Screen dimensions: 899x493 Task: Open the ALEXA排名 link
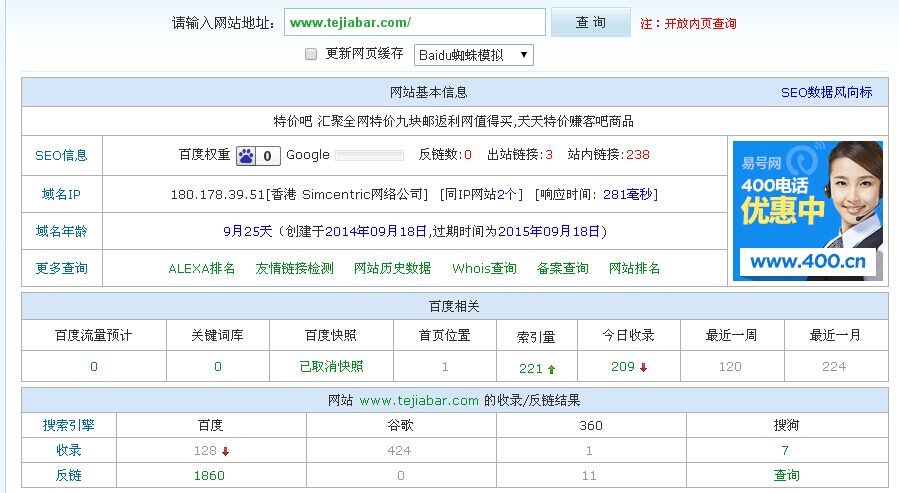pos(202,268)
